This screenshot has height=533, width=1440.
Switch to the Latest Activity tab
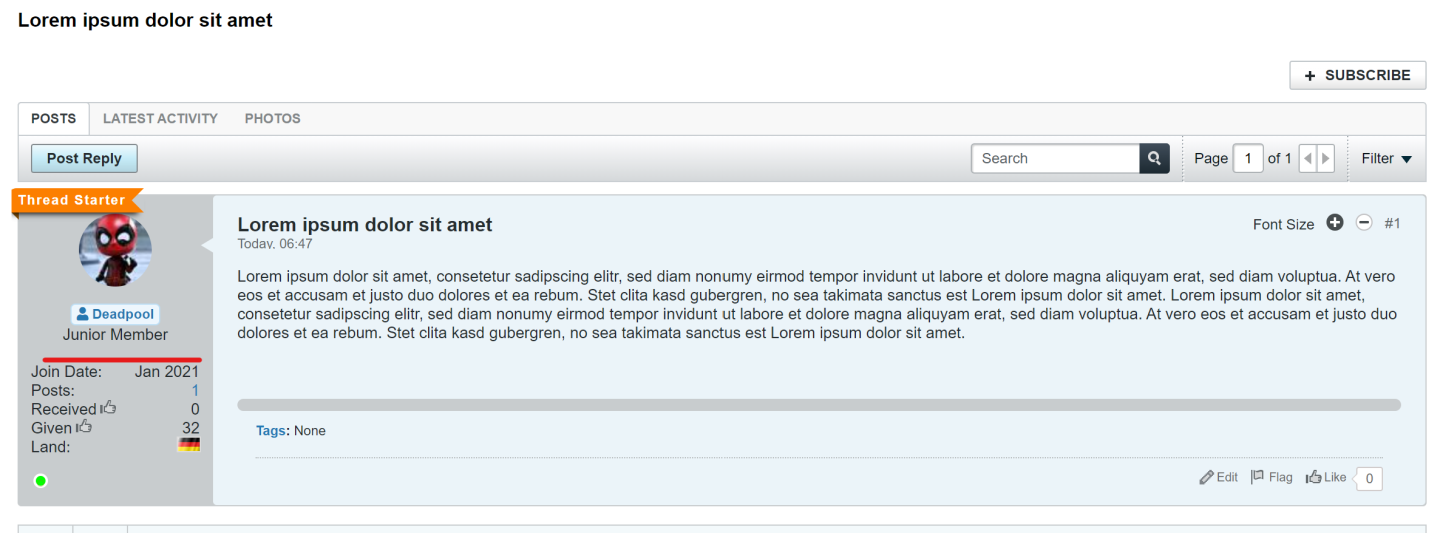point(160,118)
